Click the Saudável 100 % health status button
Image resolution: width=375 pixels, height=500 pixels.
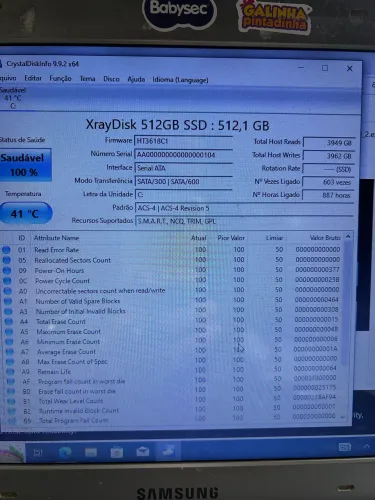(25, 165)
